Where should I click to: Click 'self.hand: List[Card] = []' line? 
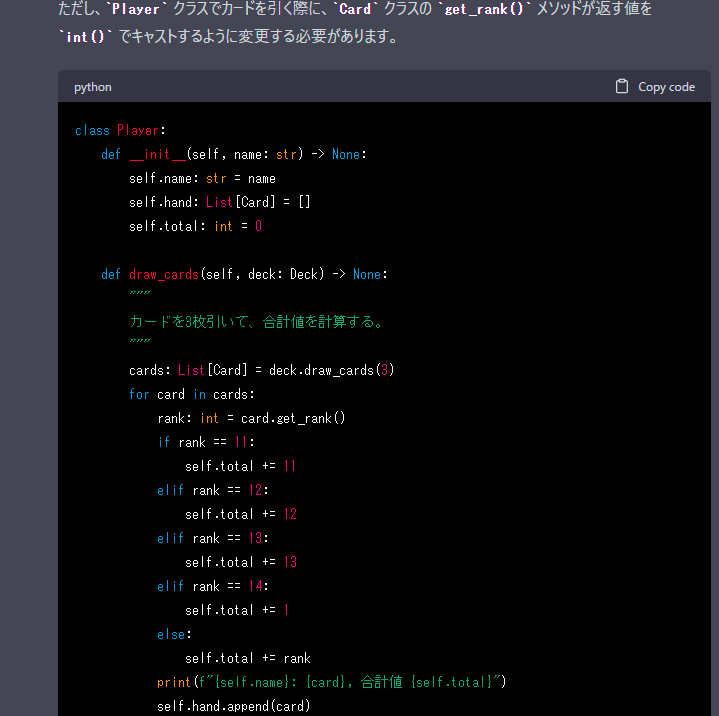pos(220,202)
